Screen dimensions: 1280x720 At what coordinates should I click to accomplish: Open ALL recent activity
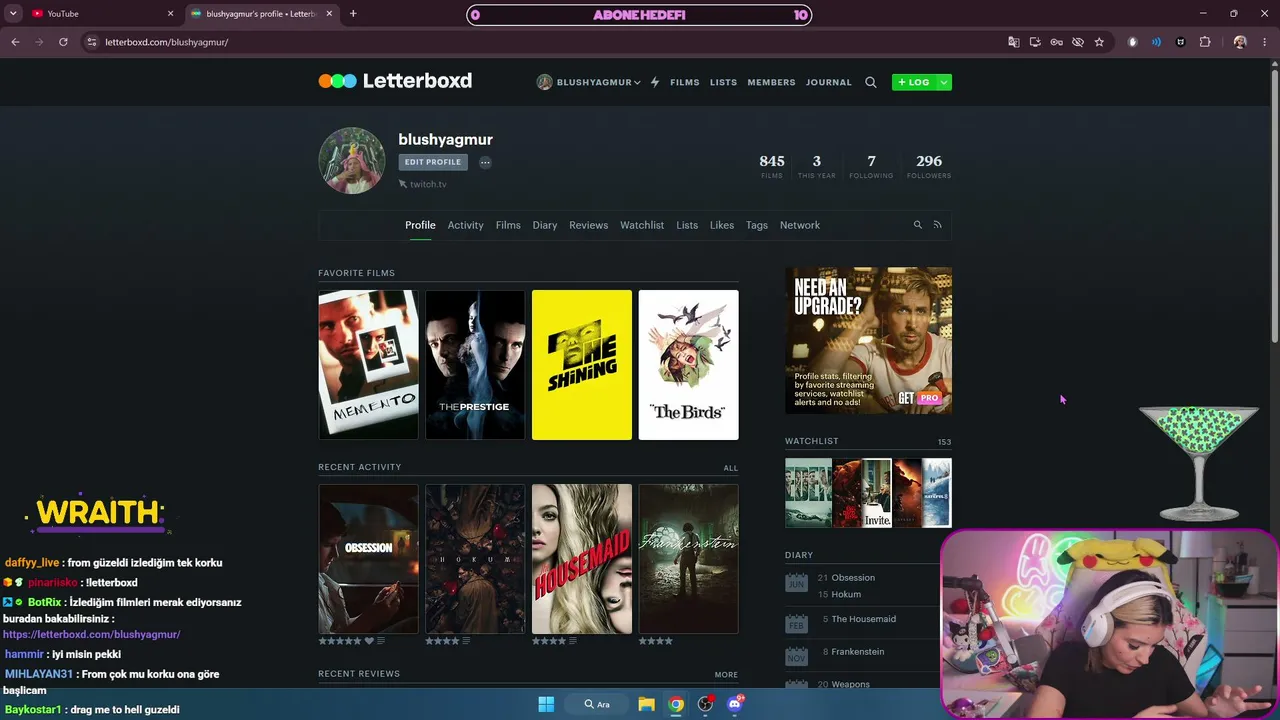(x=731, y=468)
